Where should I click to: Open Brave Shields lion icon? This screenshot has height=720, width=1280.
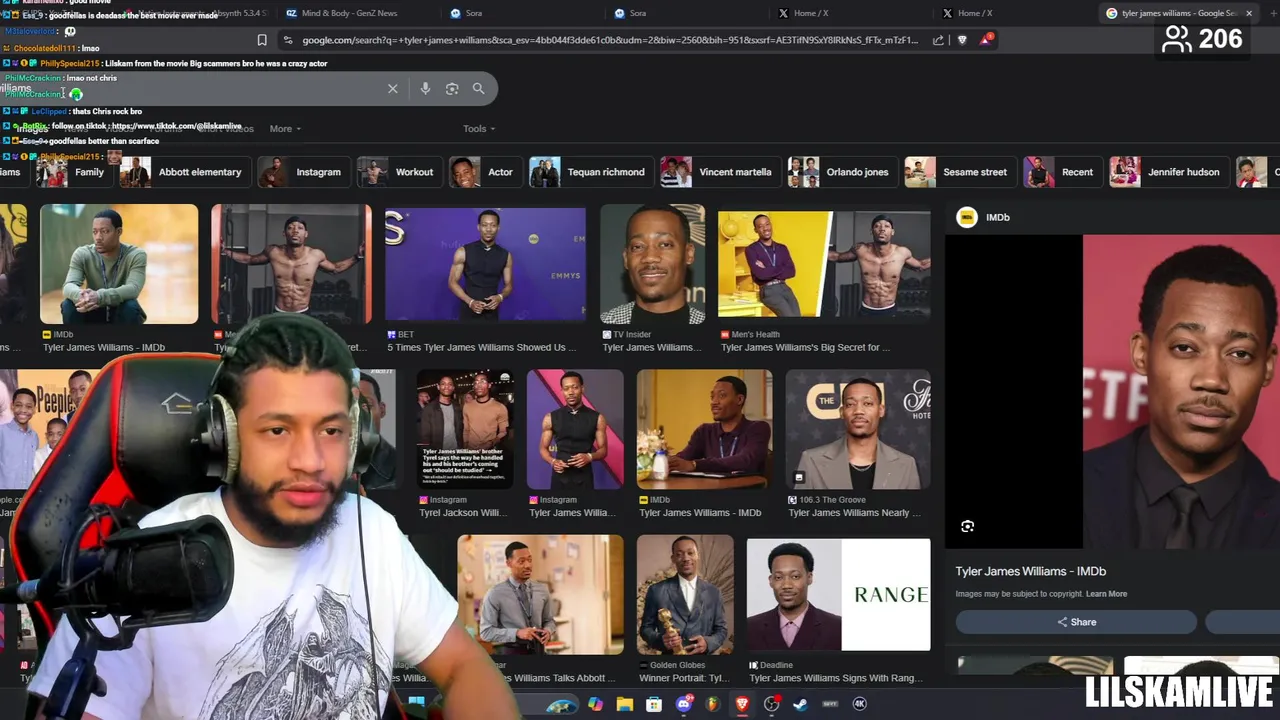pyautogui.click(x=962, y=40)
